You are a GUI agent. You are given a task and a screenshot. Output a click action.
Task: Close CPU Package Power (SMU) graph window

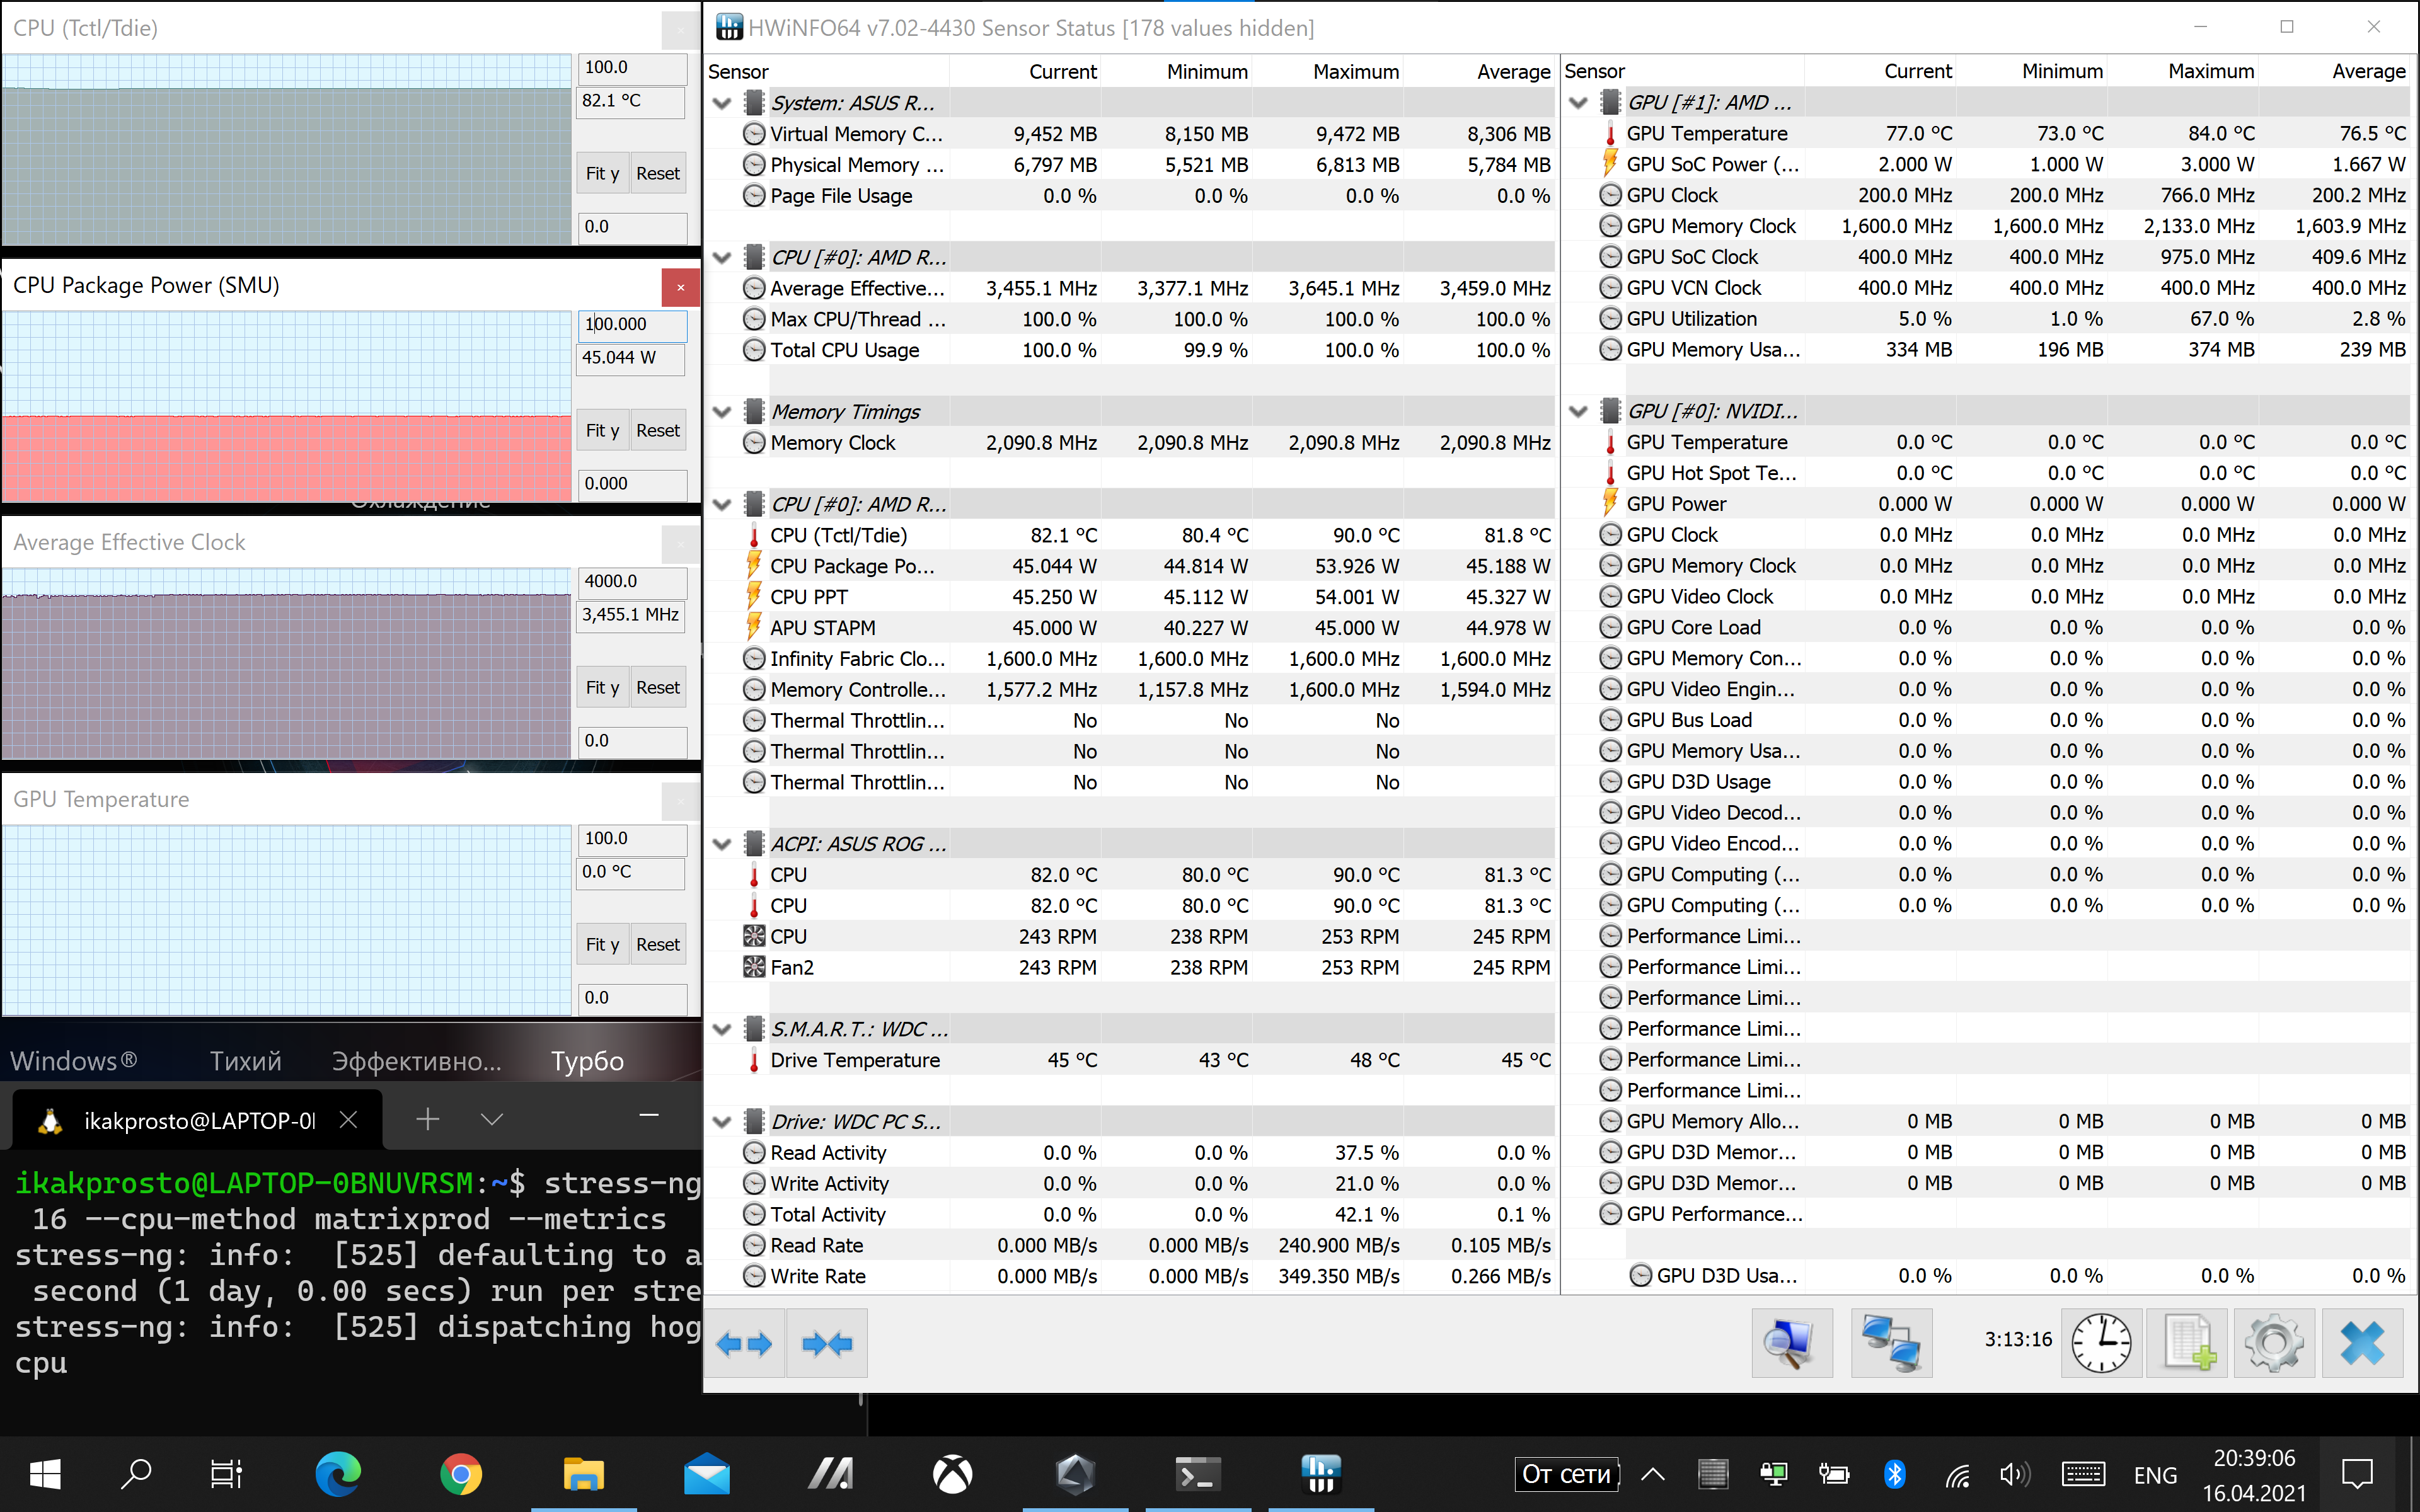click(x=680, y=288)
